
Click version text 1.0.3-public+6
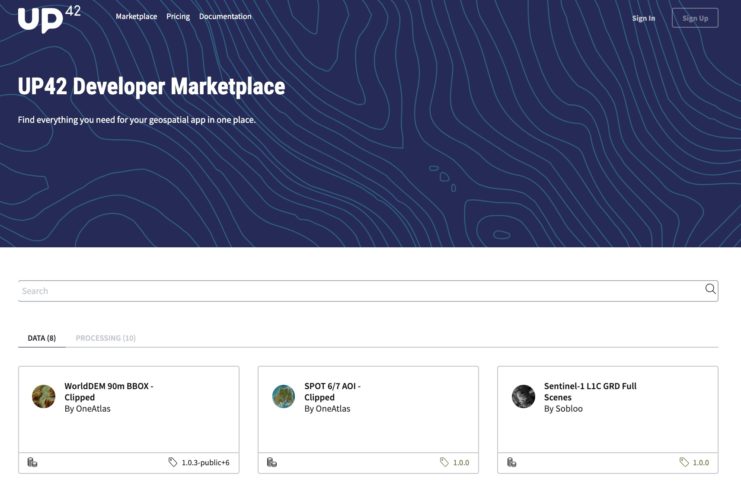click(x=206, y=463)
